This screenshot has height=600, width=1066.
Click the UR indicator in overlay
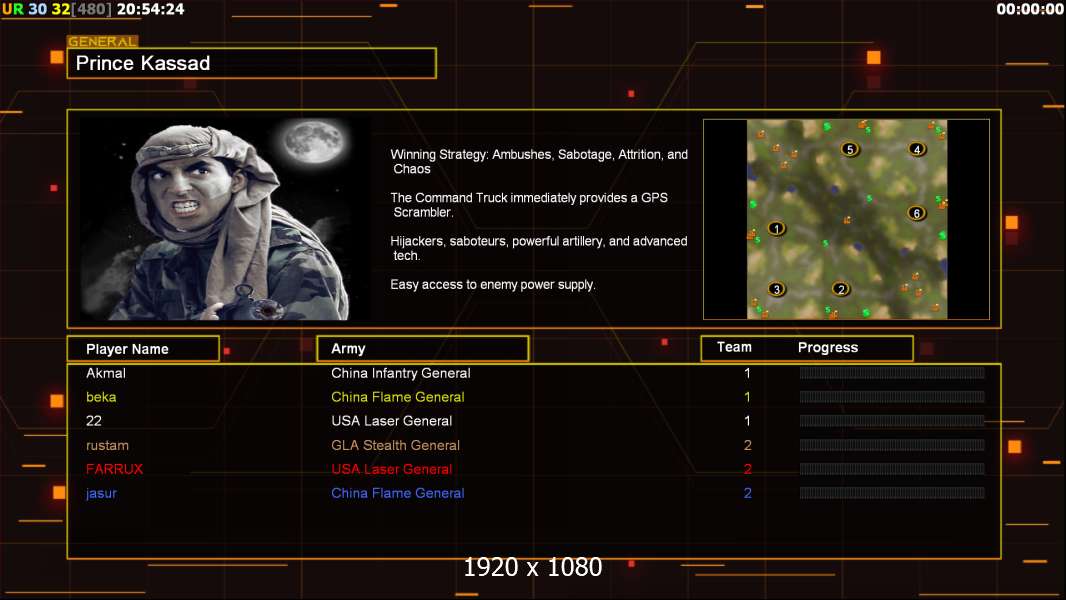13,9
